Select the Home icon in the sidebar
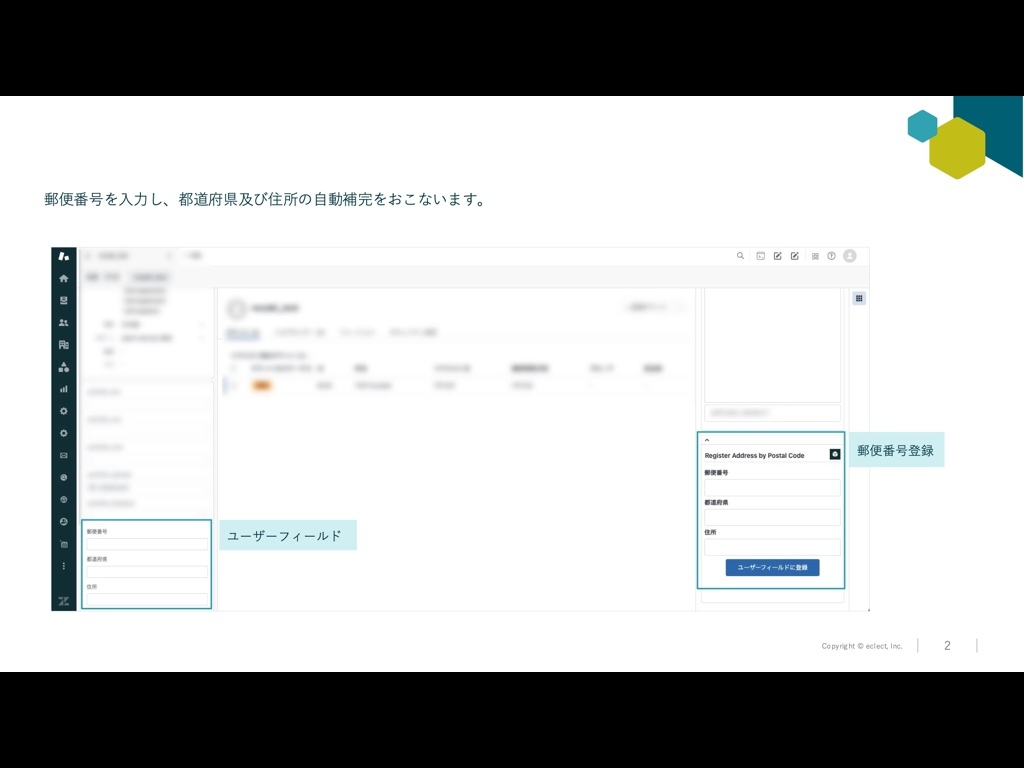The width and height of the screenshot is (1024, 768). 63,280
